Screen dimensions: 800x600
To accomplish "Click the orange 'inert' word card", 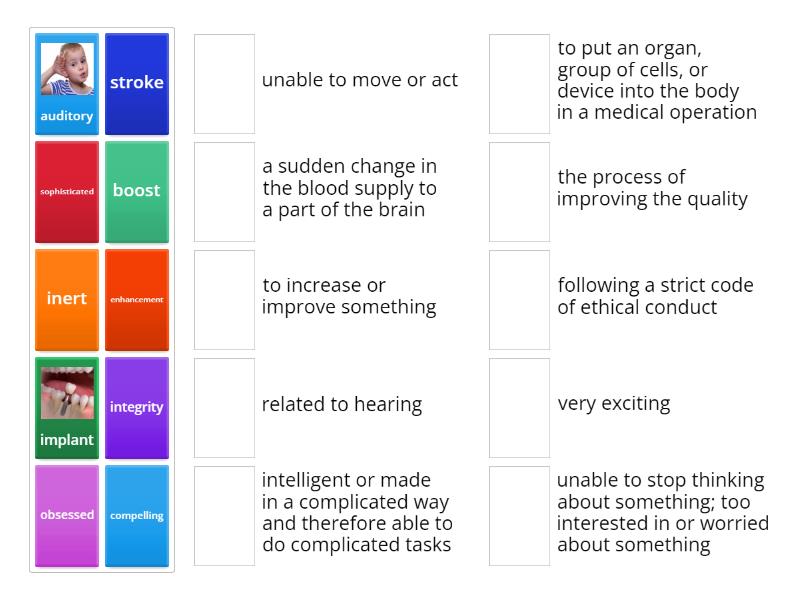I will click(67, 300).
